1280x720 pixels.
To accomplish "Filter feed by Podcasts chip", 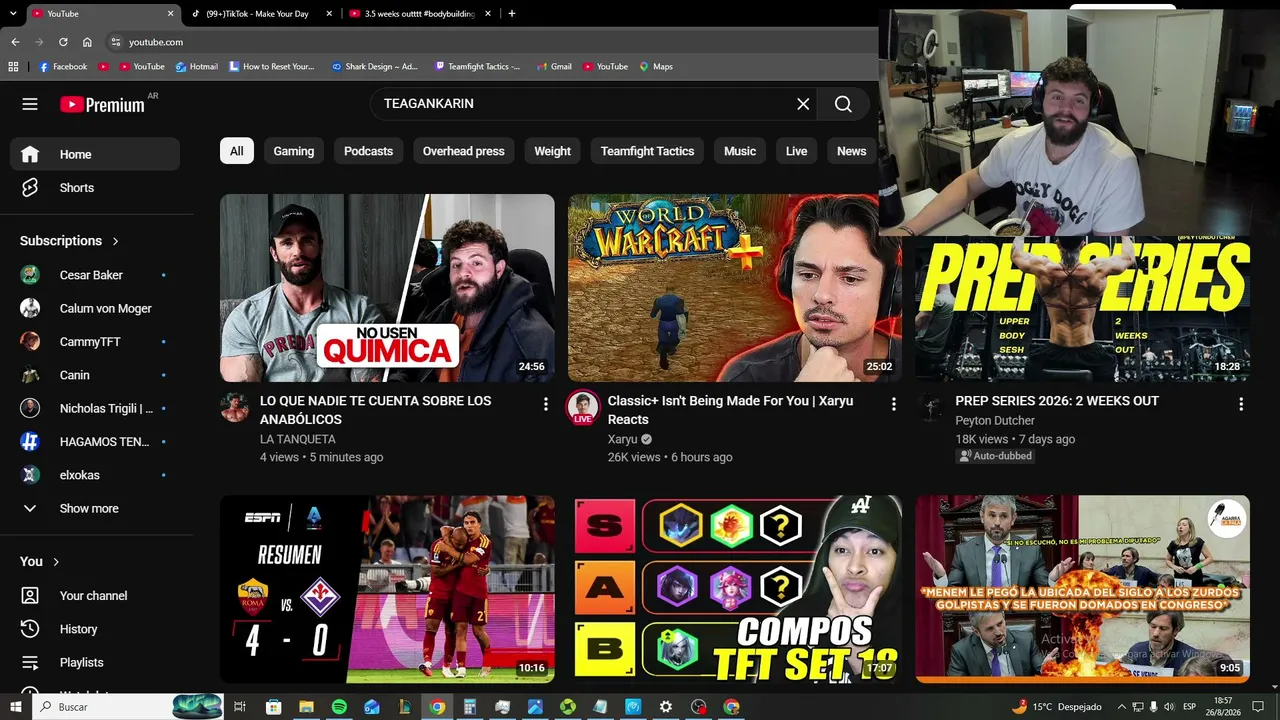I will pyautogui.click(x=368, y=151).
